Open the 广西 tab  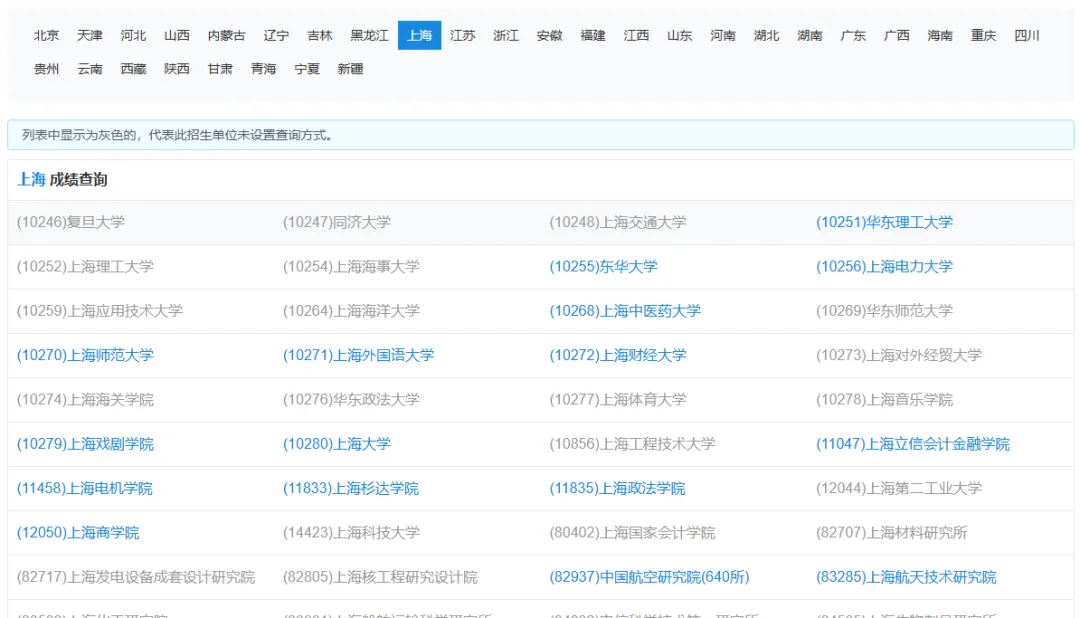[x=897, y=35]
